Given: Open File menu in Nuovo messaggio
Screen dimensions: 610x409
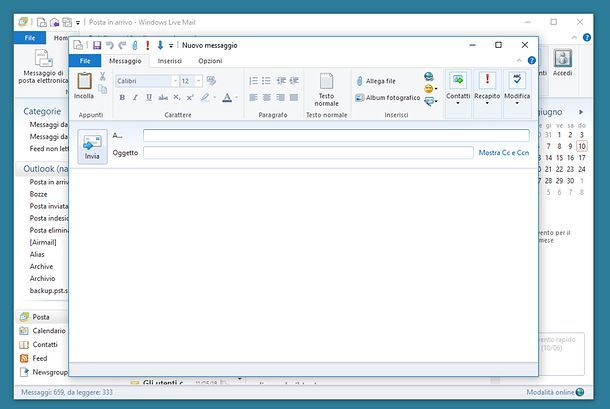Looking at the screenshot, I should [85, 61].
